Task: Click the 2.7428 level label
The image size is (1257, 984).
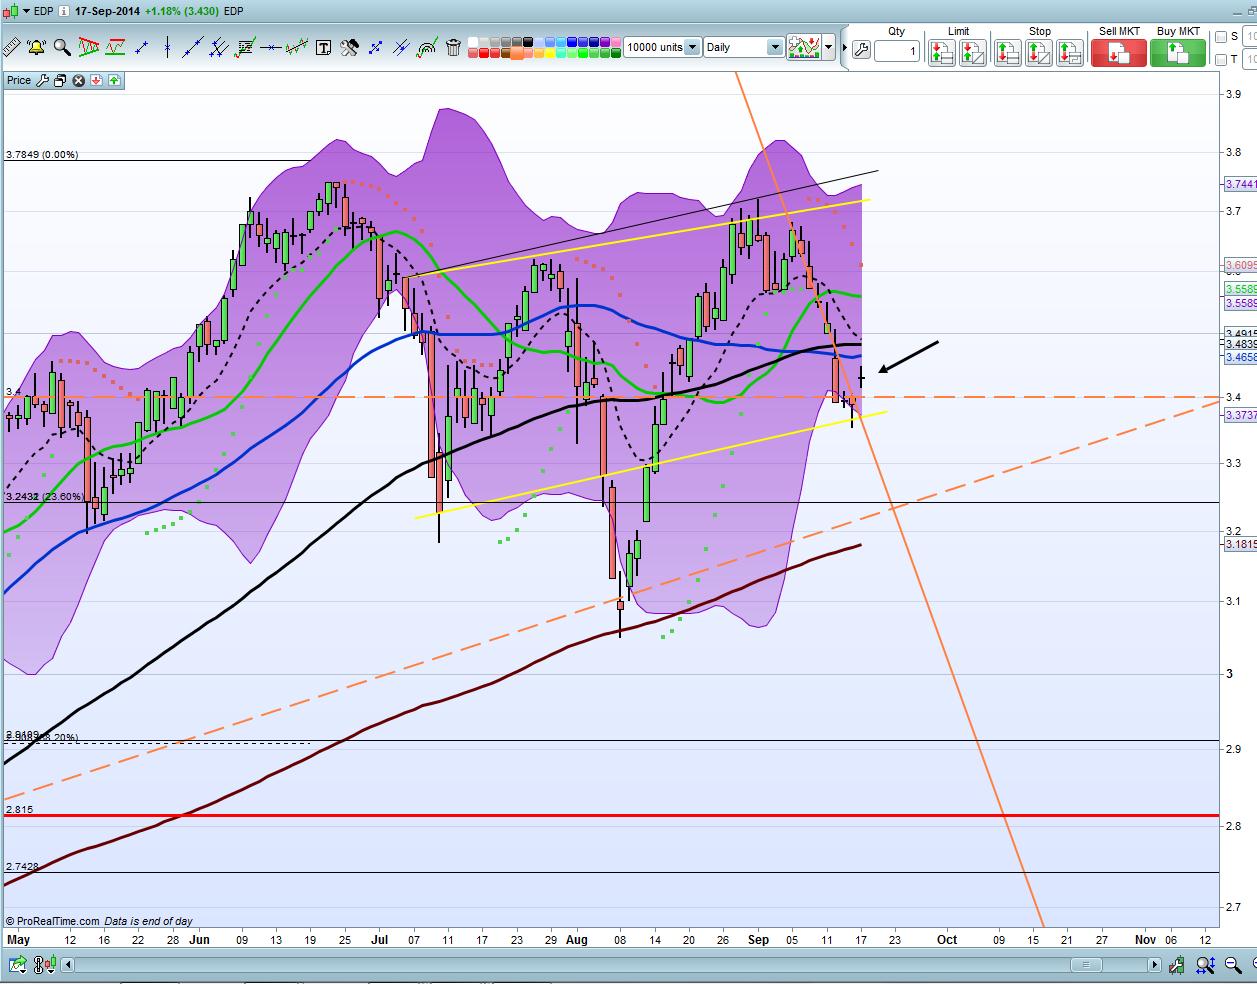Action: (23, 866)
